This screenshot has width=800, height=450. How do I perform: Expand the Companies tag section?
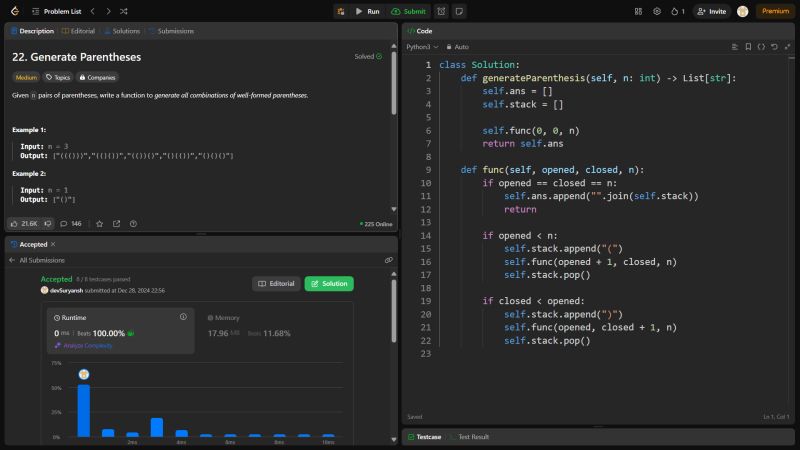coord(97,77)
